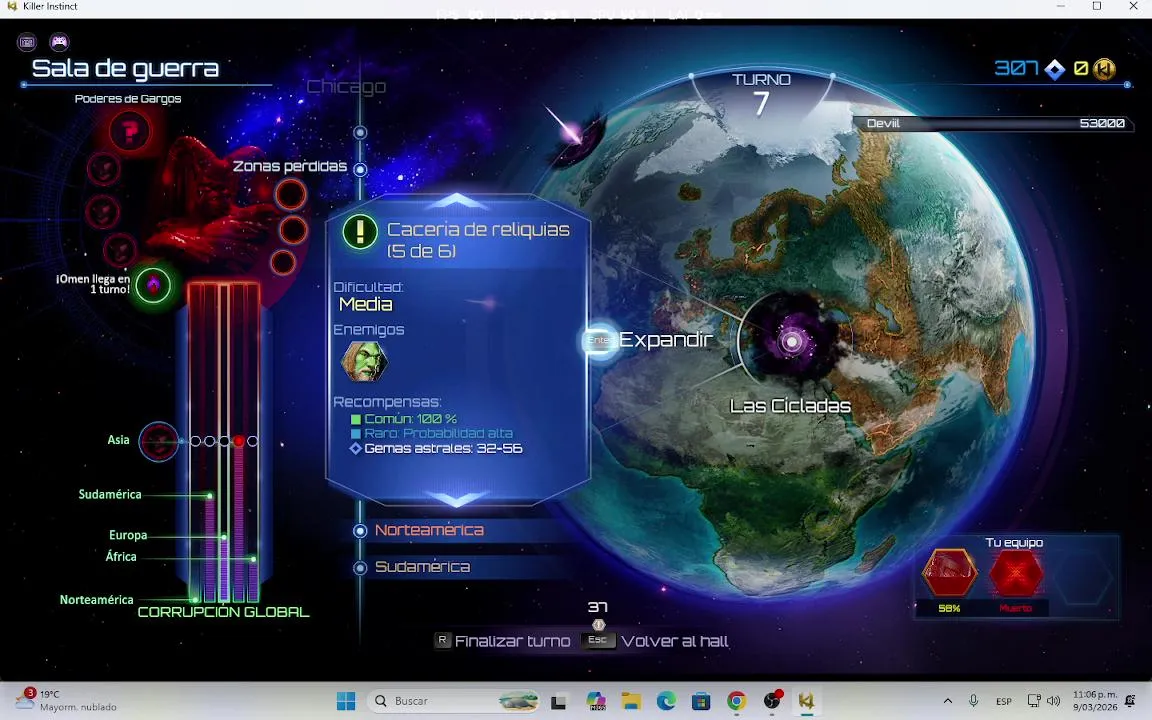Select the empty third team slot hexagon
Viewport: 1152px width, 720px height.
[1082, 577]
